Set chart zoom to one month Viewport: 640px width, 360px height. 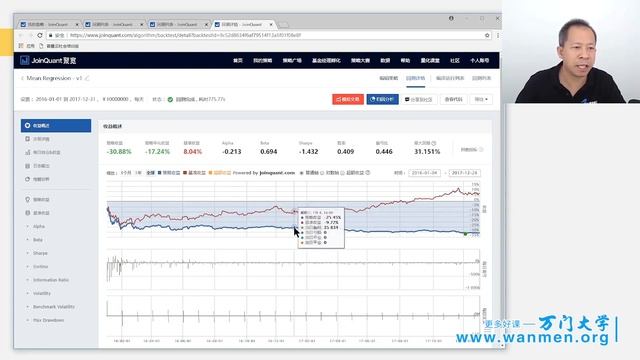coord(126,173)
